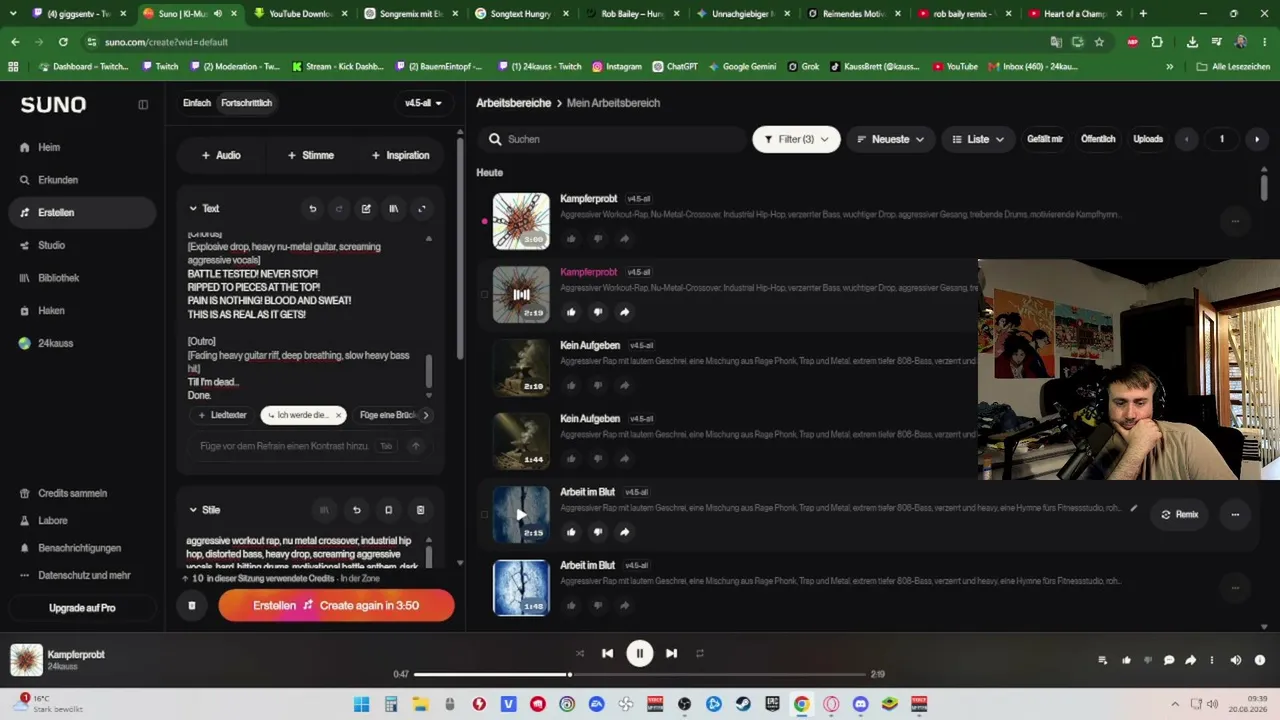The height and width of the screenshot is (720, 1280).
Task: Focus the Suchen search field
Action: point(612,139)
